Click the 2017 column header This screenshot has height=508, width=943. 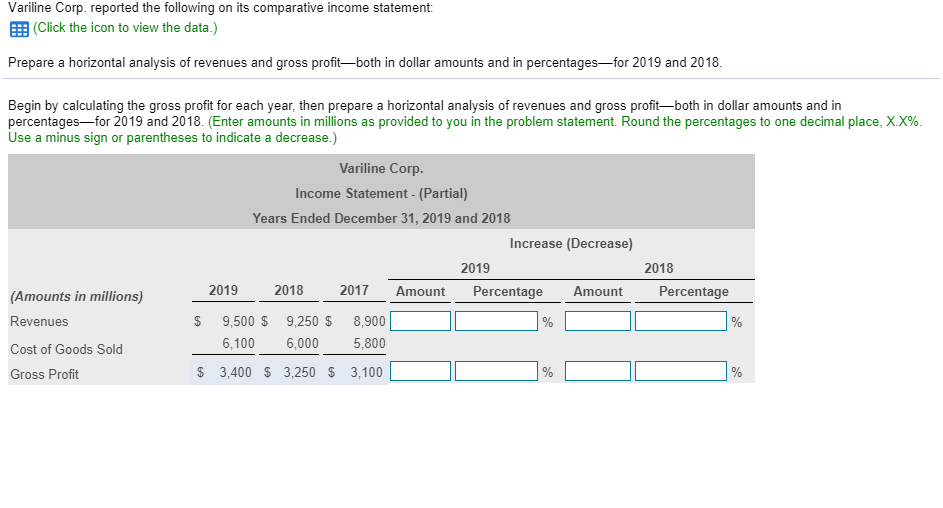tap(354, 290)
